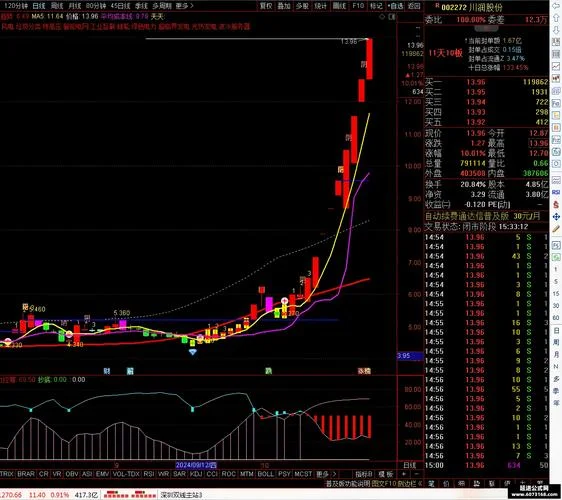Click the 2024/09/12 date marker on the timeline
Image resolution: width=562 pixels, height=500 pixels.
196,465
